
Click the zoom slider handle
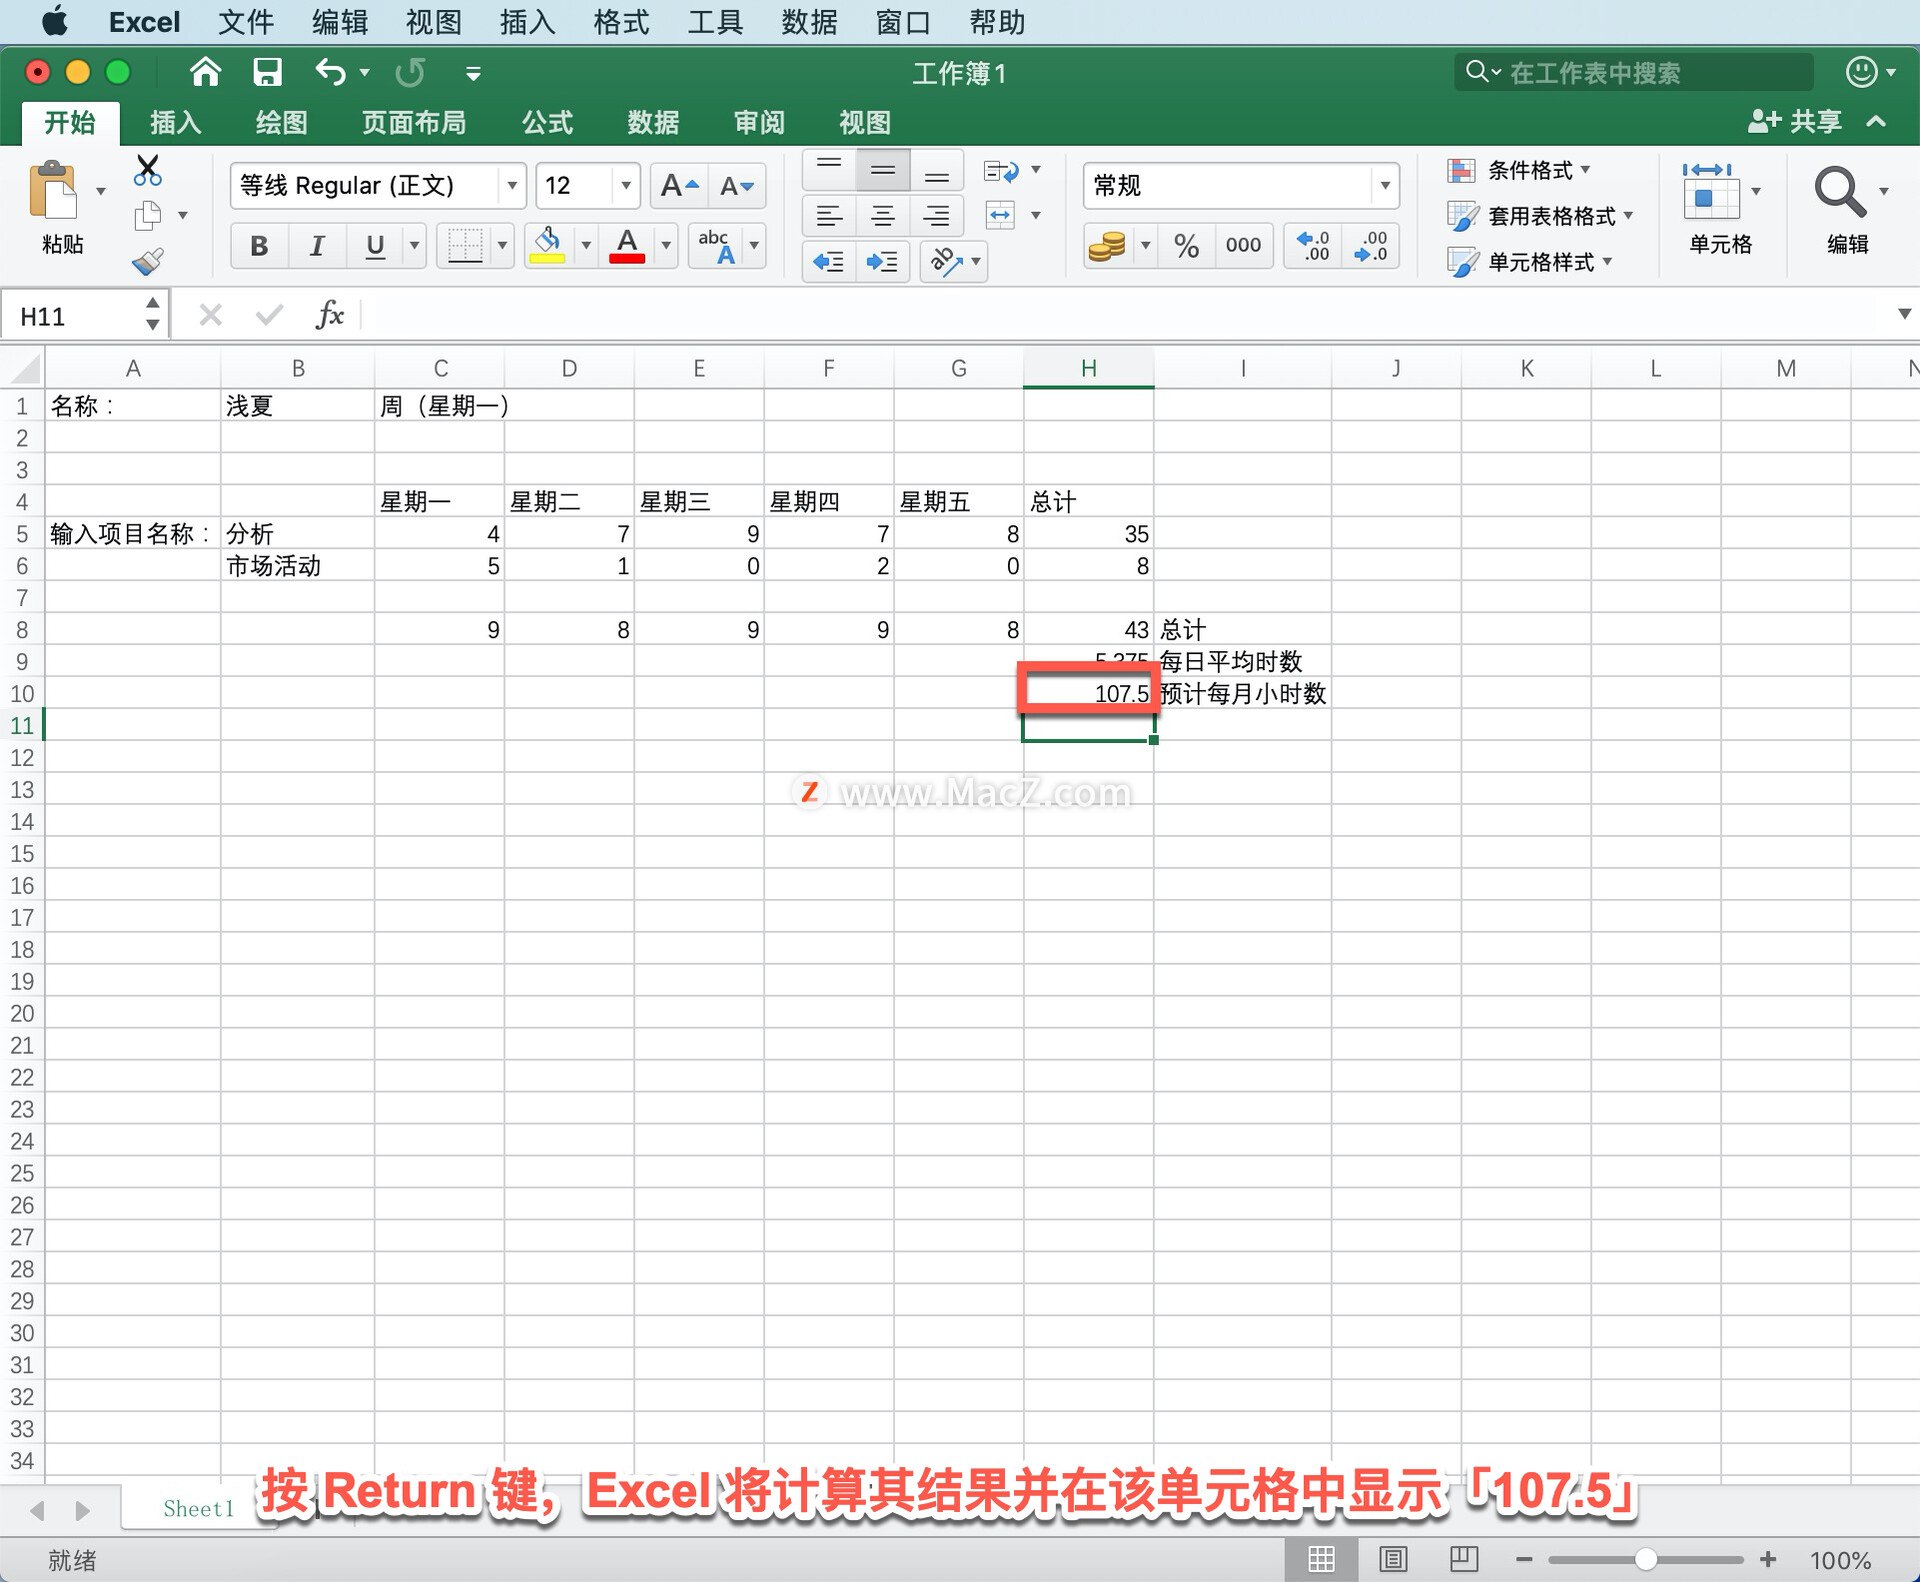pyautogui.click(x=1646, y=1559)
